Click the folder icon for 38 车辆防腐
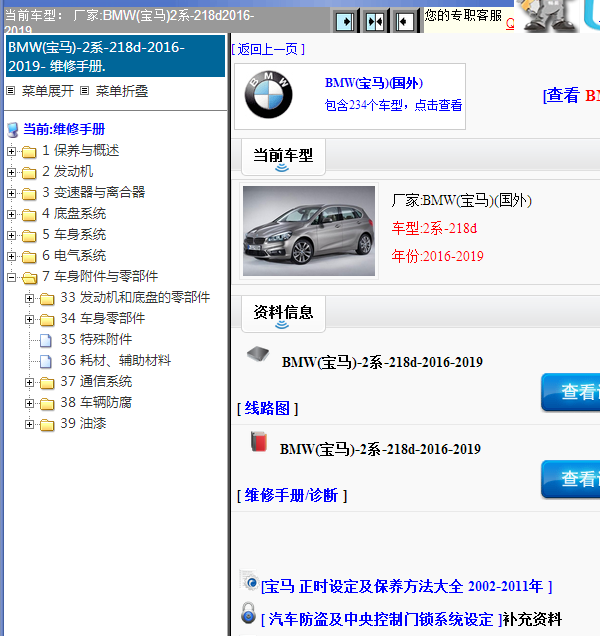Image resolution: width=600 pixels, height=636 pixels. (47, 404)
